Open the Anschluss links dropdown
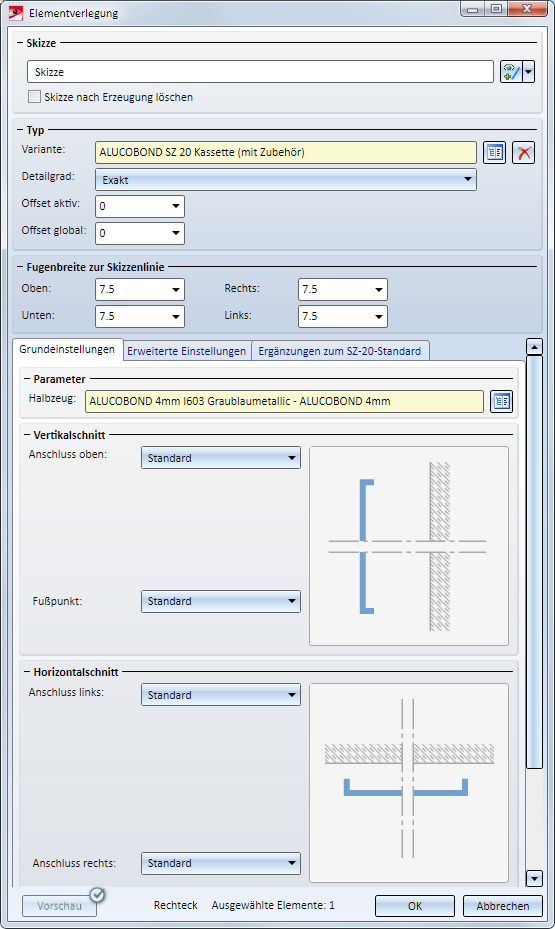 221,695
